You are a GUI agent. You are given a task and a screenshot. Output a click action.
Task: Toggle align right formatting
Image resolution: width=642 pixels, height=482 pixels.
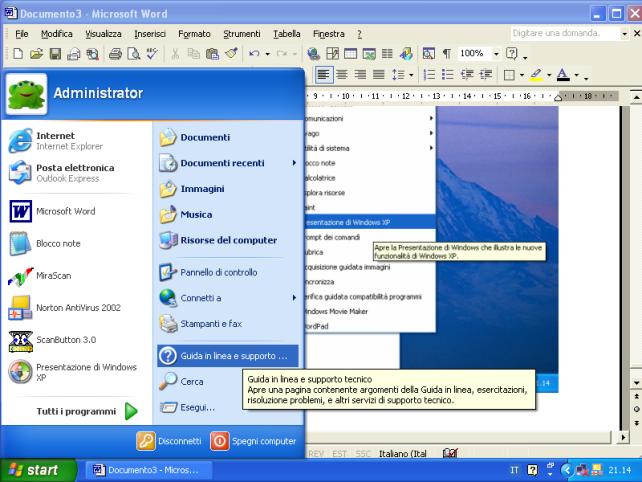[360, 75]
